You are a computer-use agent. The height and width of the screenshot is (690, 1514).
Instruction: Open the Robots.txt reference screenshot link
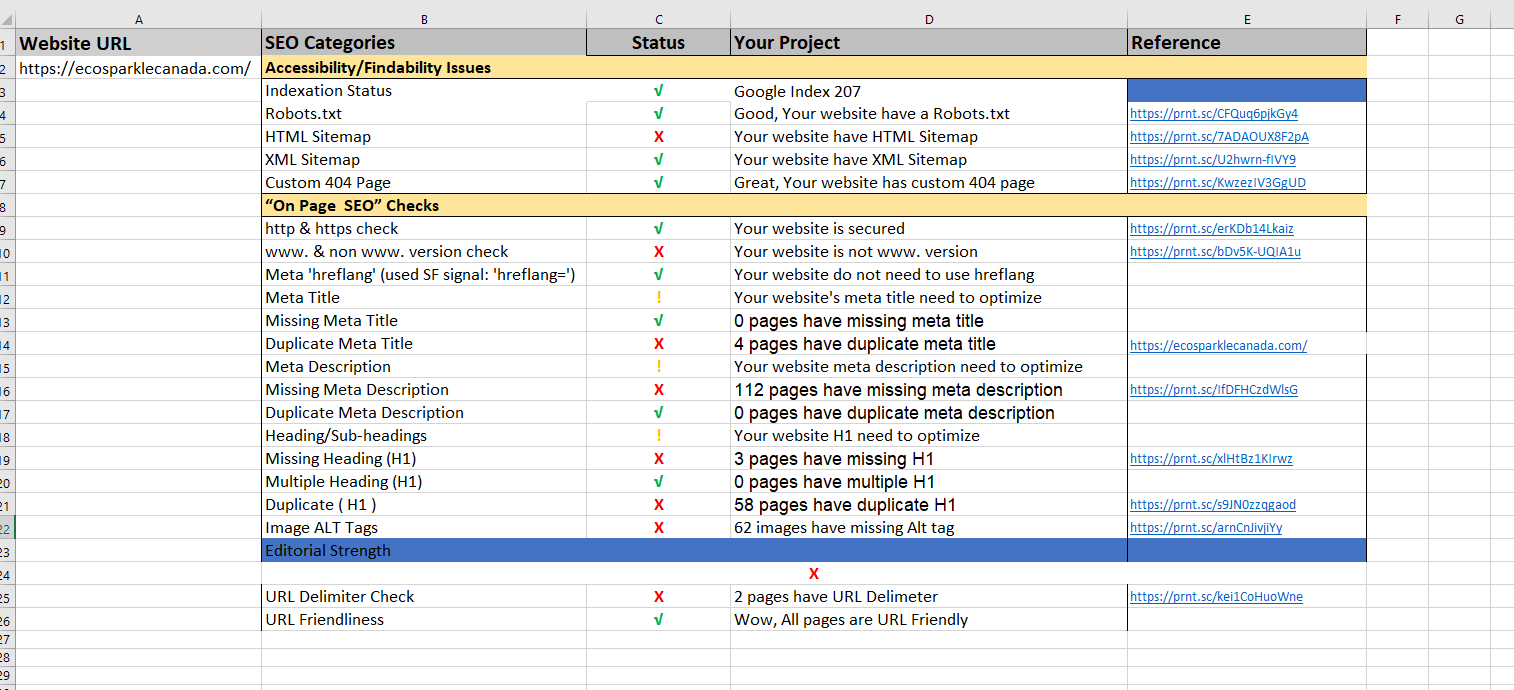pos(1213,114)
